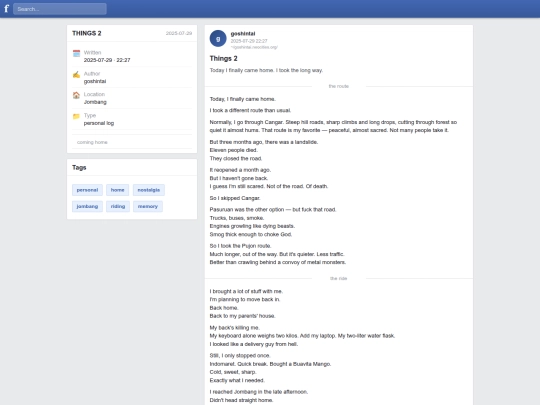Click the folder icon beside Type

tap(76, 116)
